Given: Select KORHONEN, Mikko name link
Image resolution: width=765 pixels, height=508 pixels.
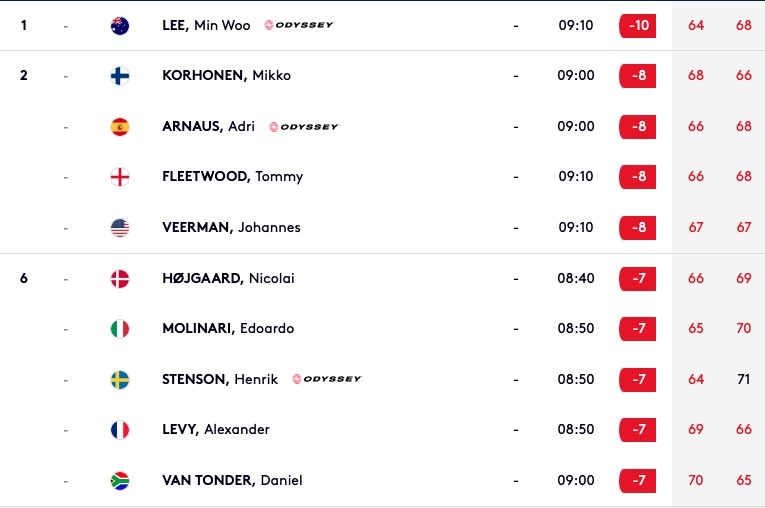Looking at the screenshot, I should 226,76.
